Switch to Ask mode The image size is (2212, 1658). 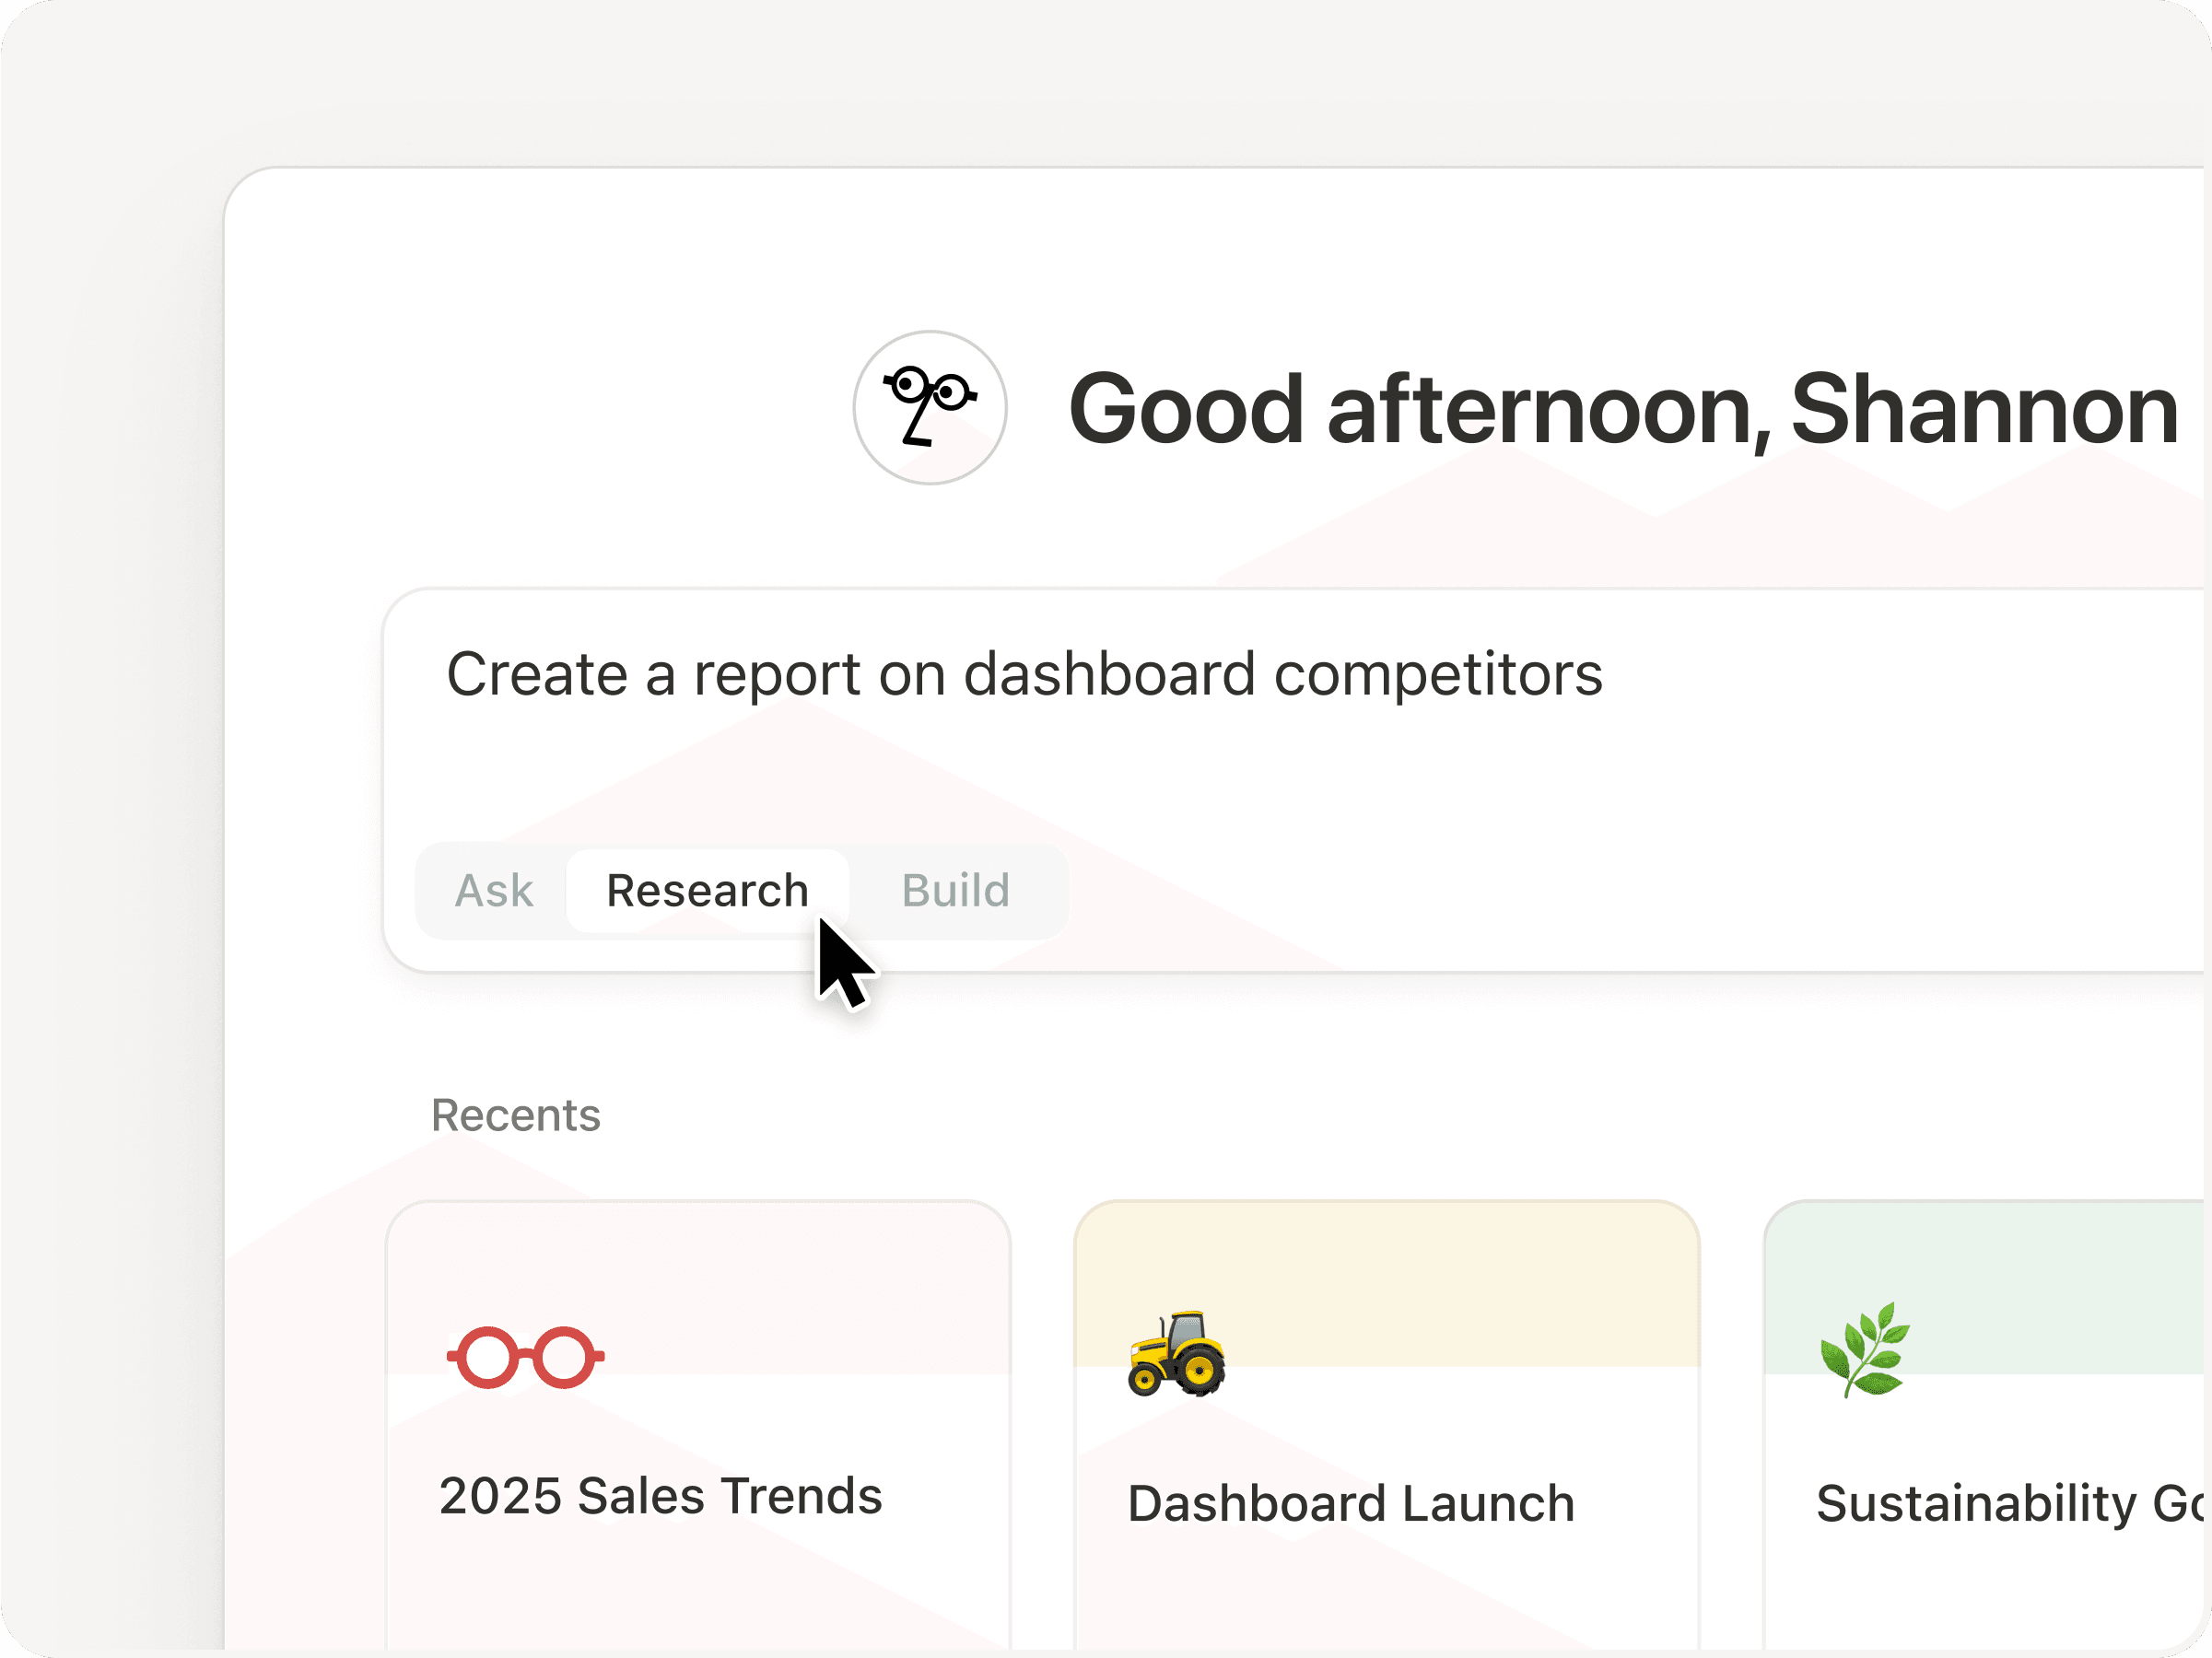coord(493,890)
